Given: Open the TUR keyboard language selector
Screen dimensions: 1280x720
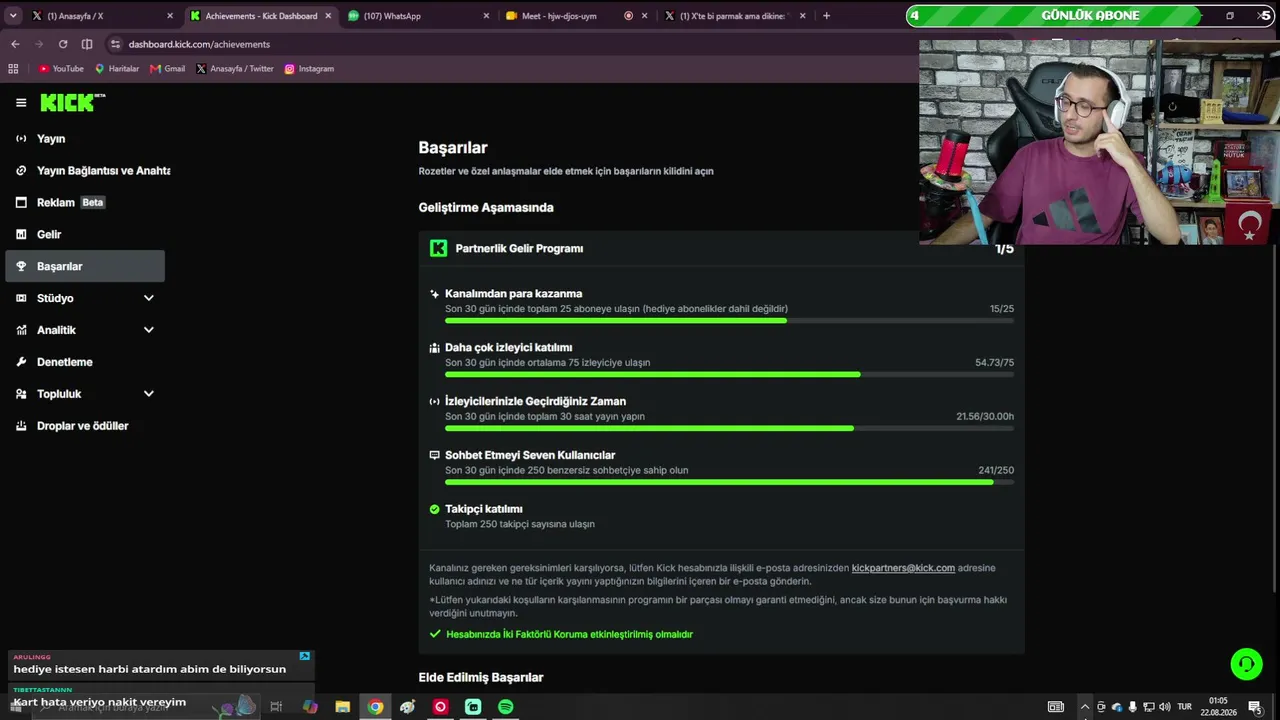Looking at the screenshot, I should pos(1185,707).
